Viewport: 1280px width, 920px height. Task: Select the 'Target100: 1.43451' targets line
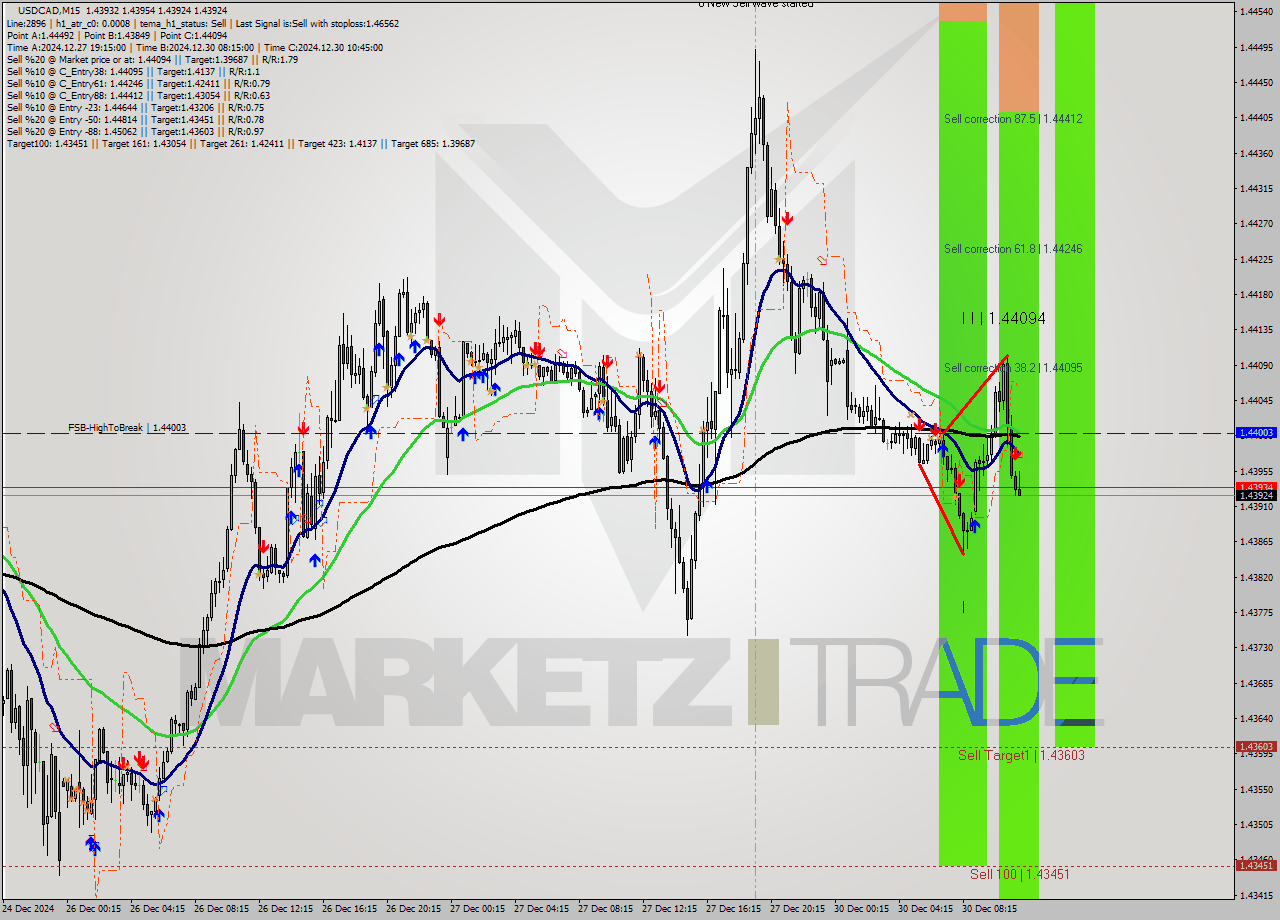point(240,143)
